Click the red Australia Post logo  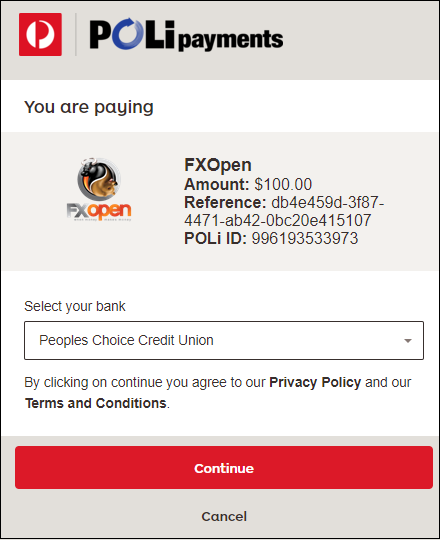pyautogui.click(x=40, y=34)
